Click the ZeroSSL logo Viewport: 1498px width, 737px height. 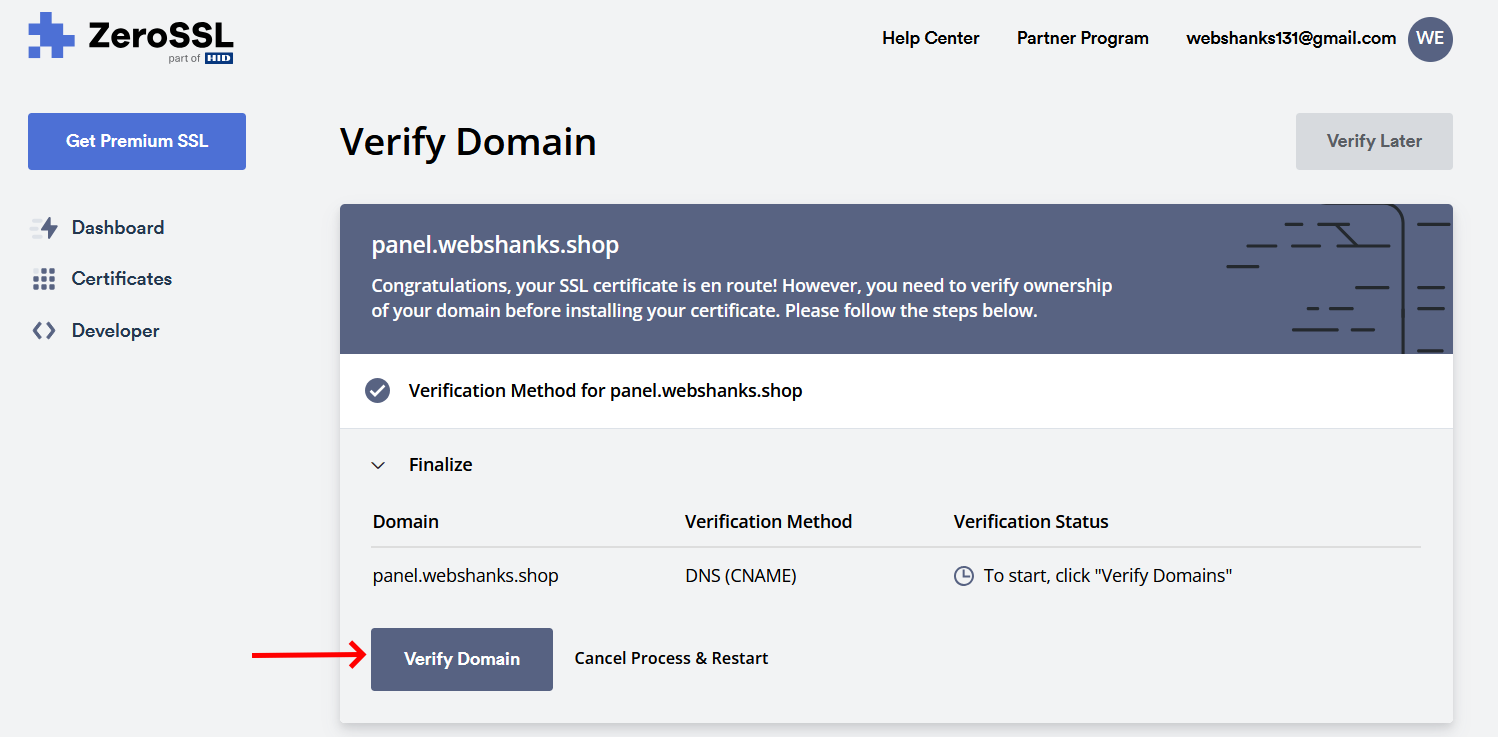131,38
